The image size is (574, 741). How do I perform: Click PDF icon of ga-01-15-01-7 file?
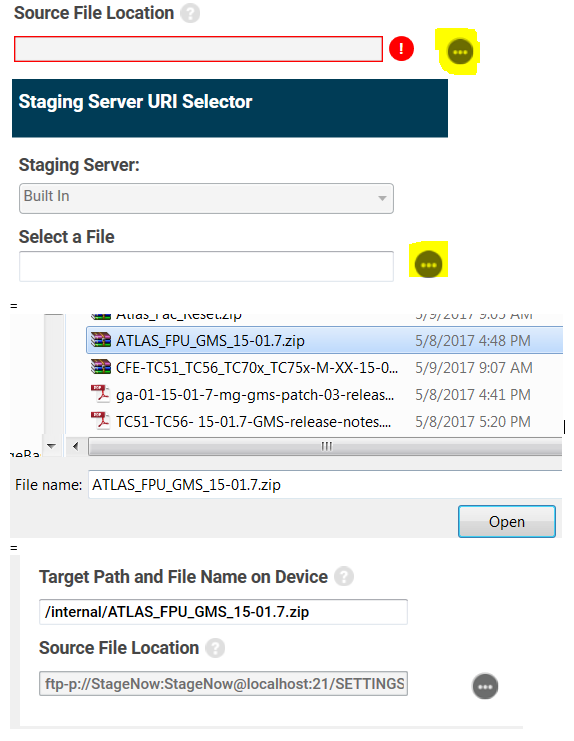click(x=100, y=393)
